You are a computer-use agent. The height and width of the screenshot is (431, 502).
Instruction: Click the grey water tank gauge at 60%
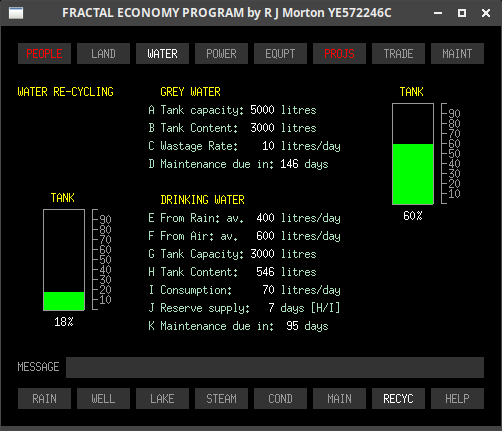(413, 154)
